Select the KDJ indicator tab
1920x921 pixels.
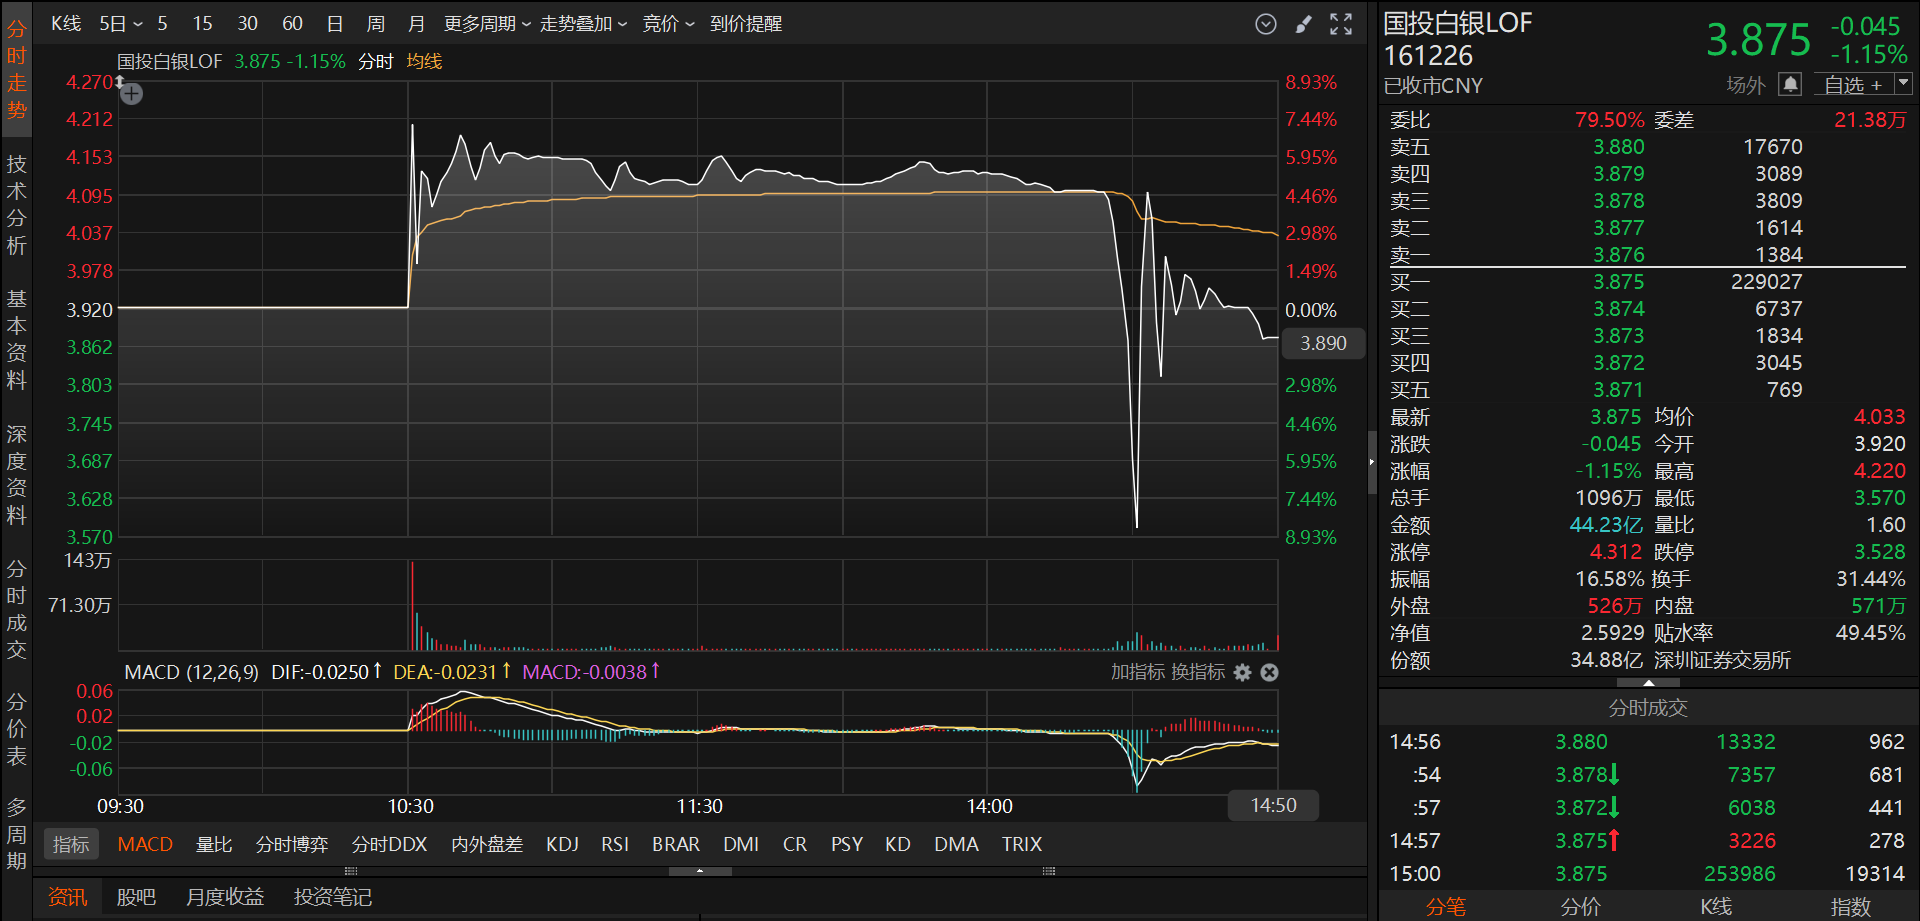click(563, 844)
